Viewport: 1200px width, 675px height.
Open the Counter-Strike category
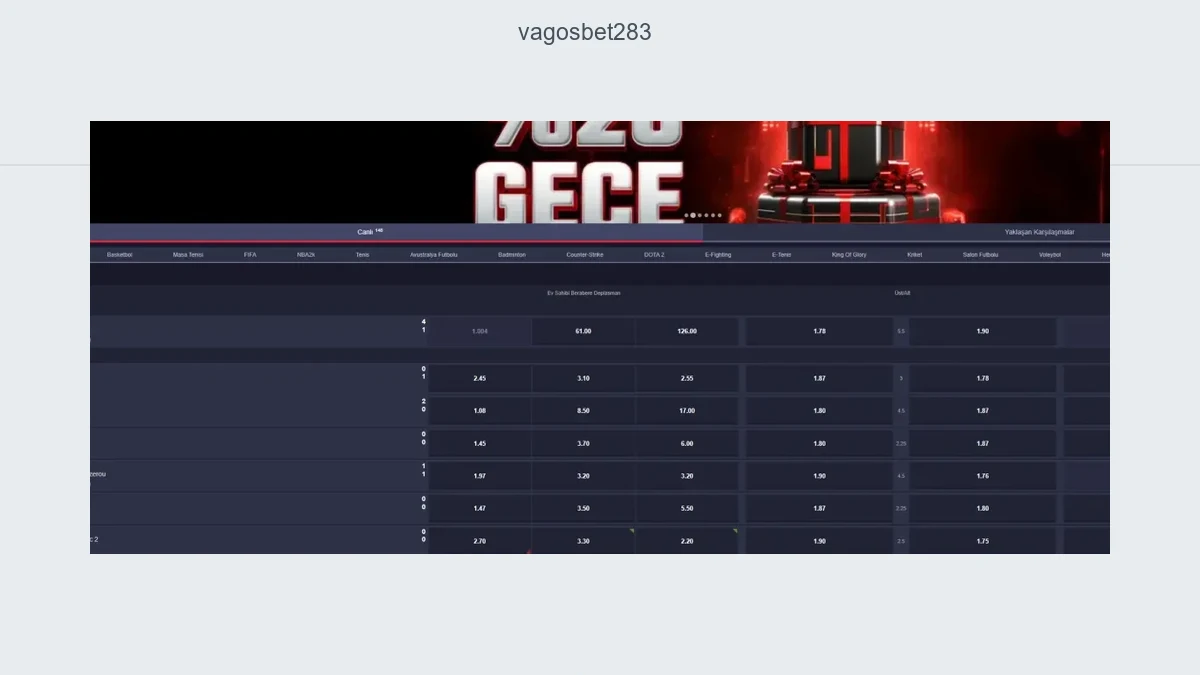pyautogui.click(x=585, y=255)
